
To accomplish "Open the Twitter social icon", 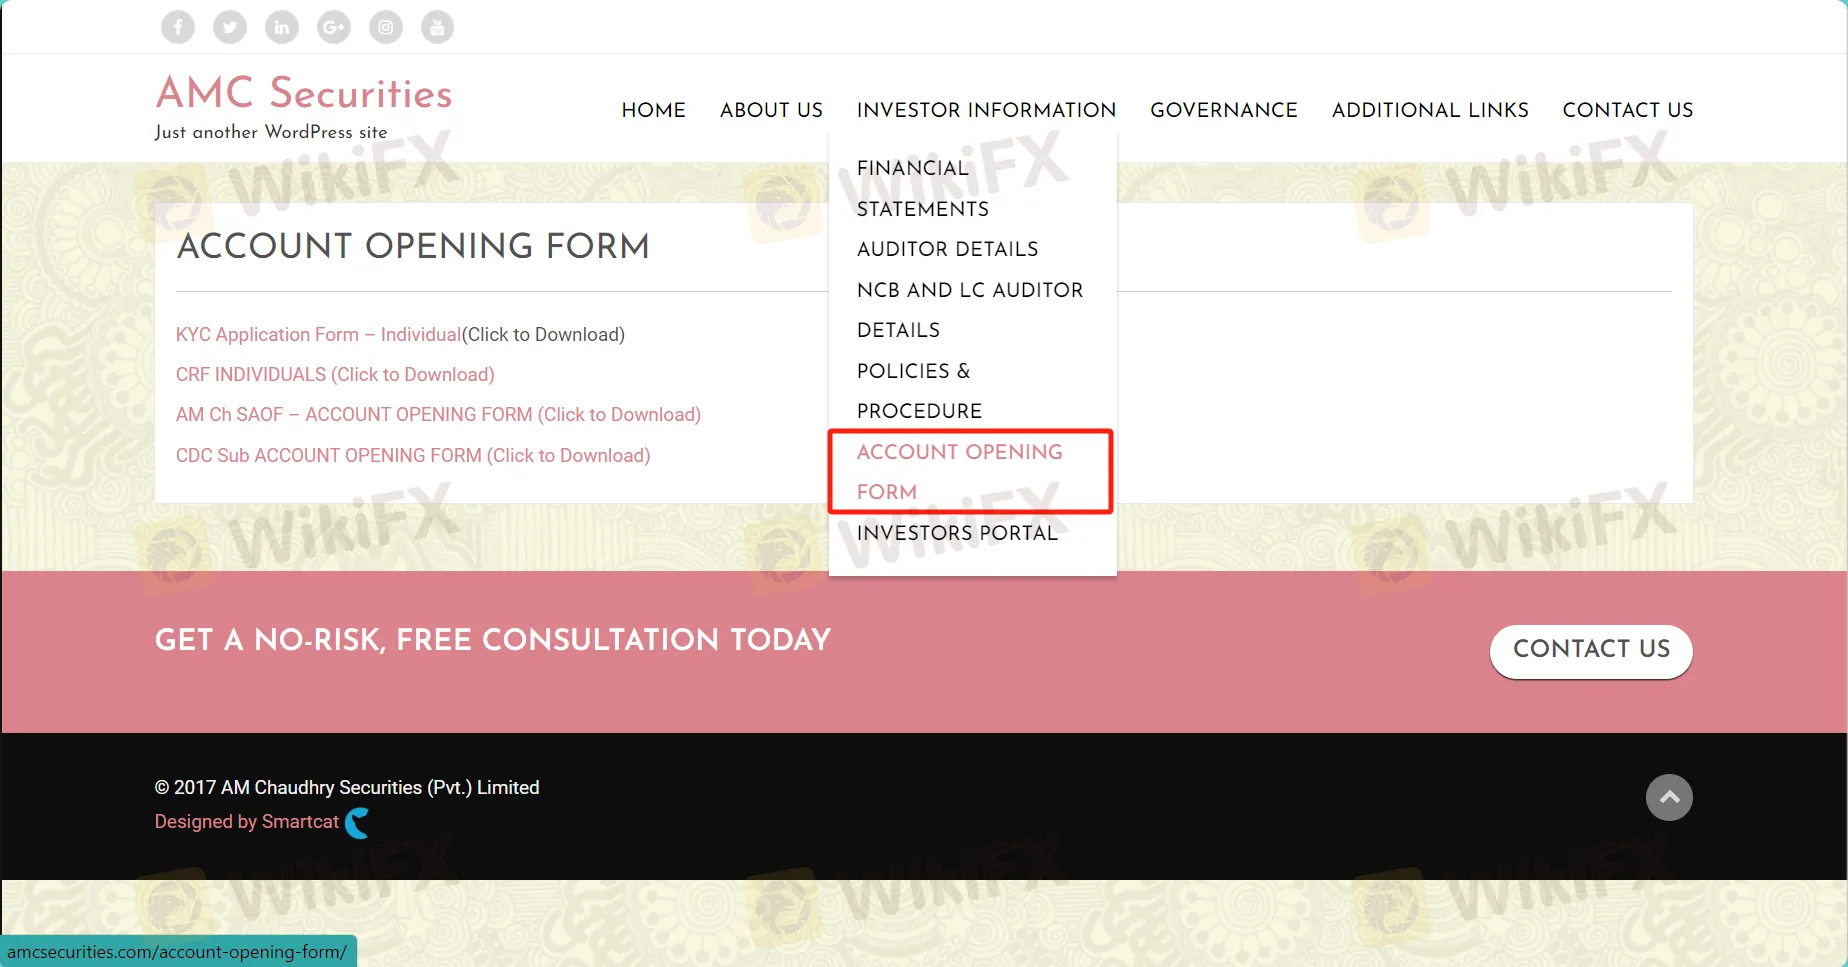I will (x=229, y=27).
